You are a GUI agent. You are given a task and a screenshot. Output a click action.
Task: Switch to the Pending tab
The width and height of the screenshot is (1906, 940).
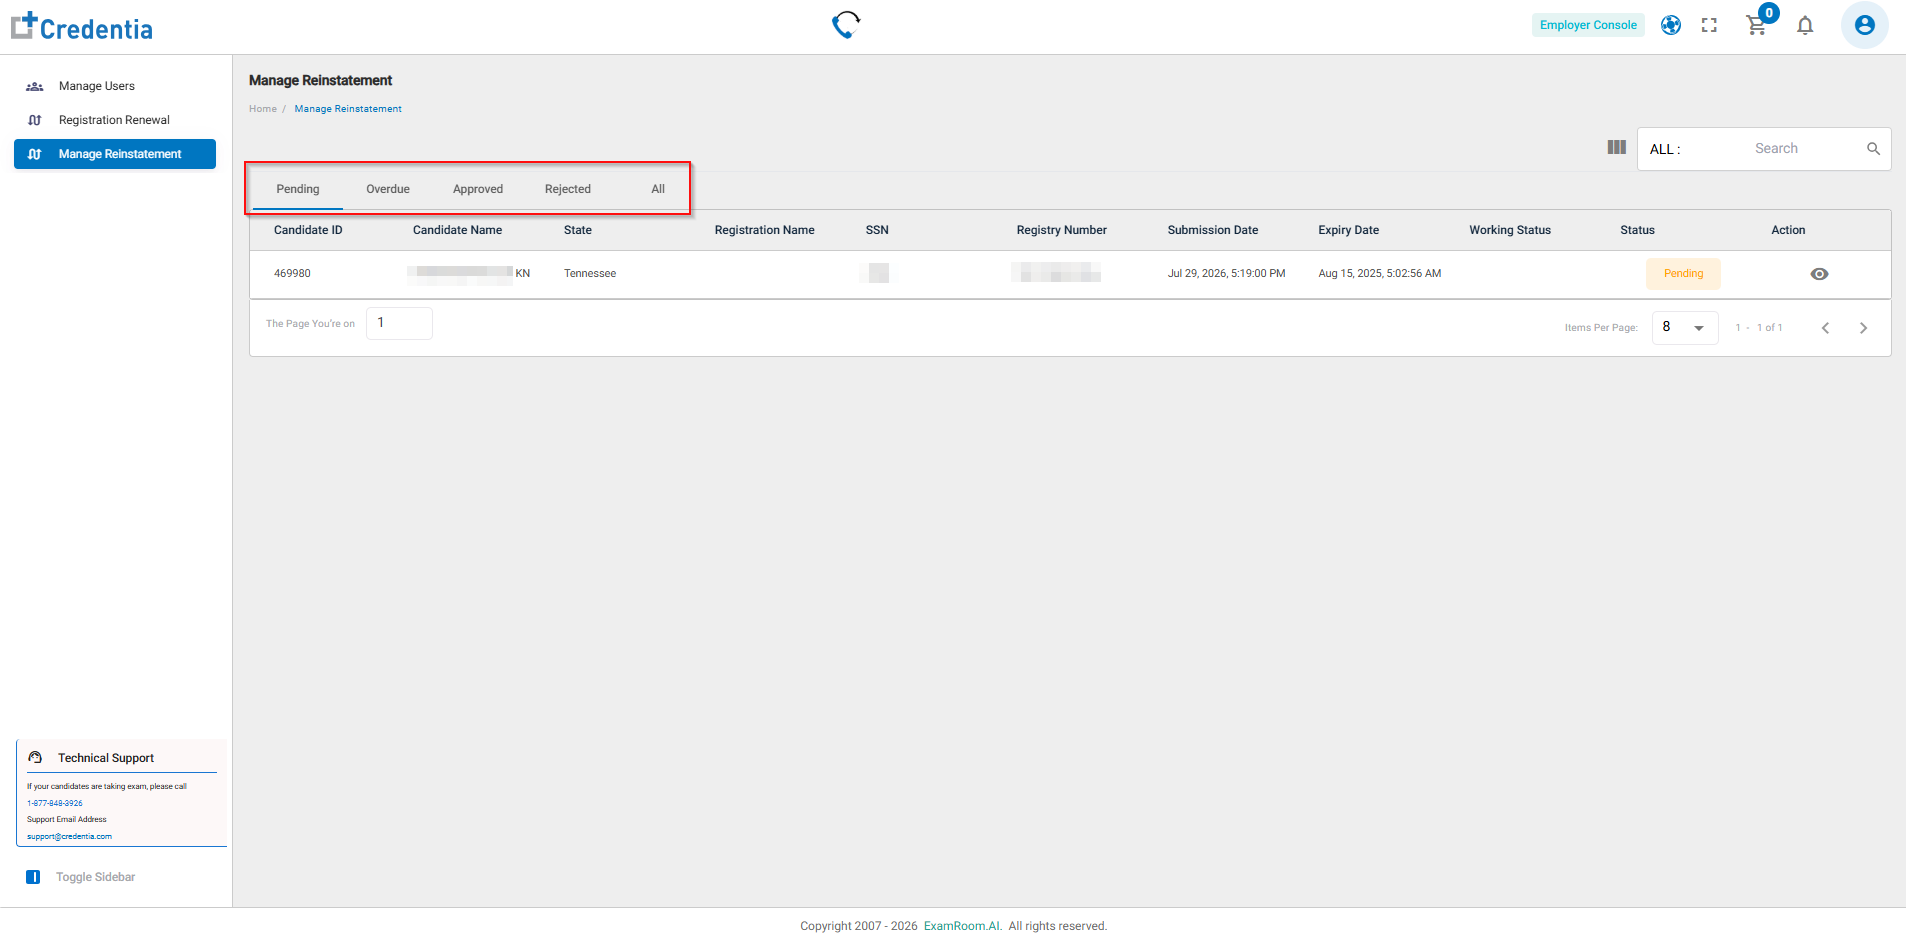coord(298,189)
